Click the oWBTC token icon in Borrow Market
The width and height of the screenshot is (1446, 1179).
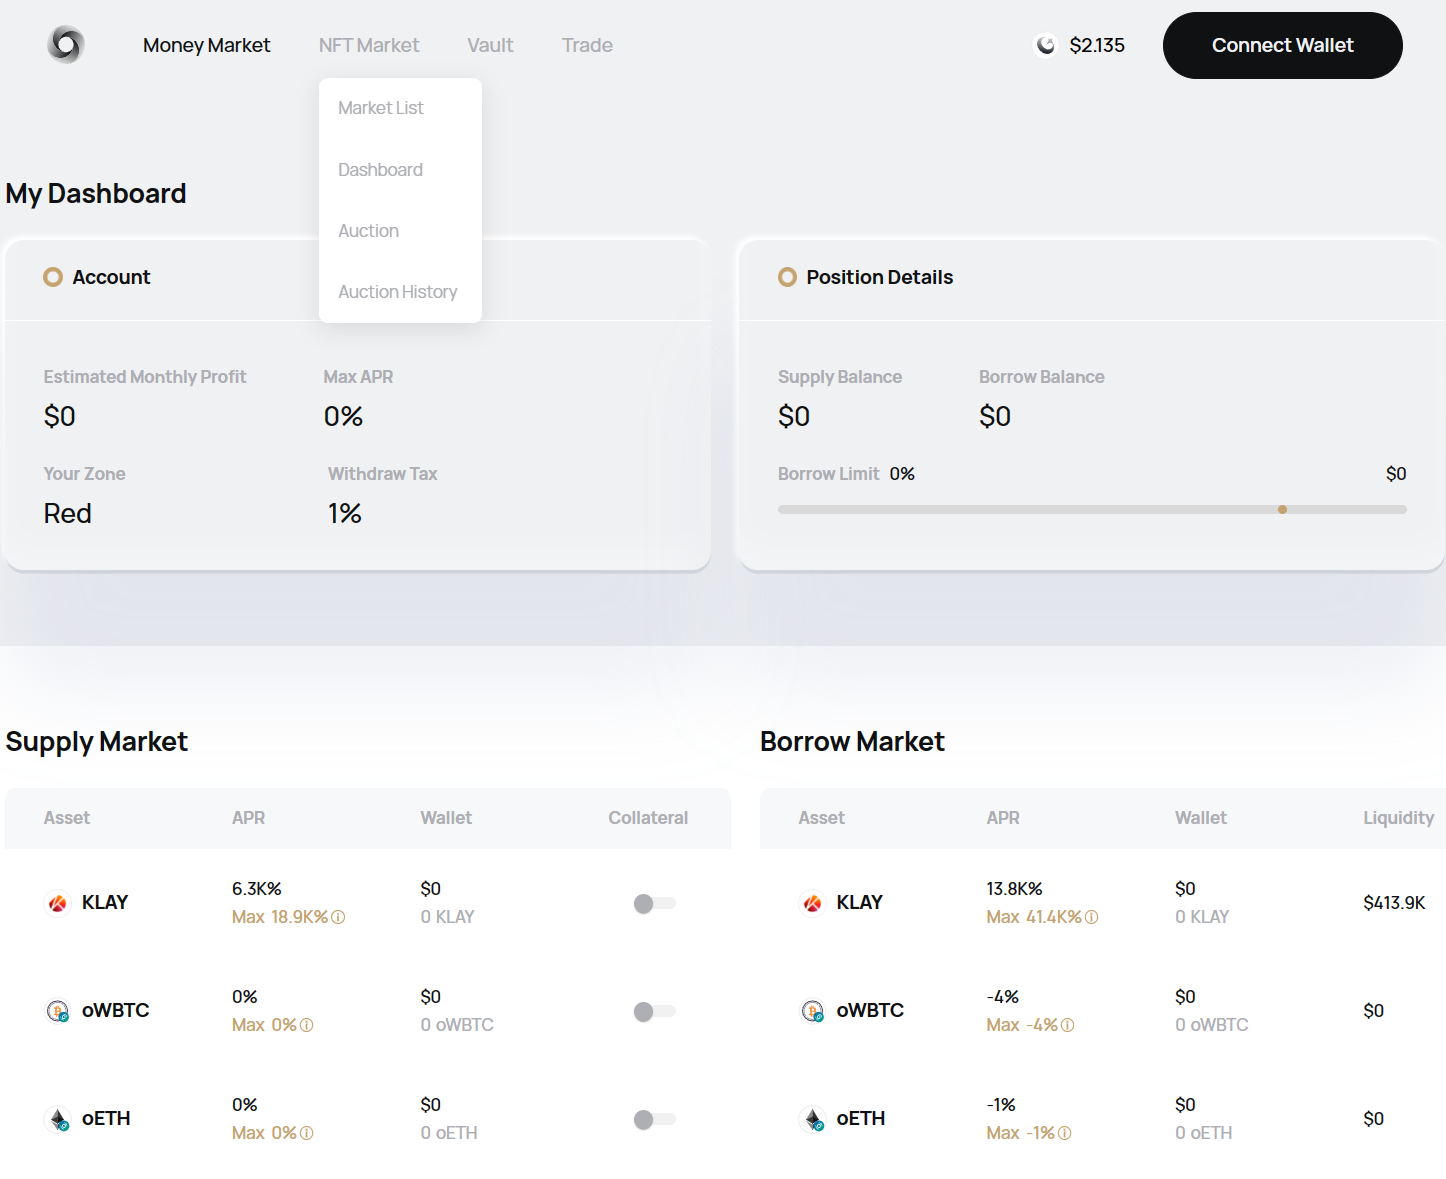click(813, 1011)
